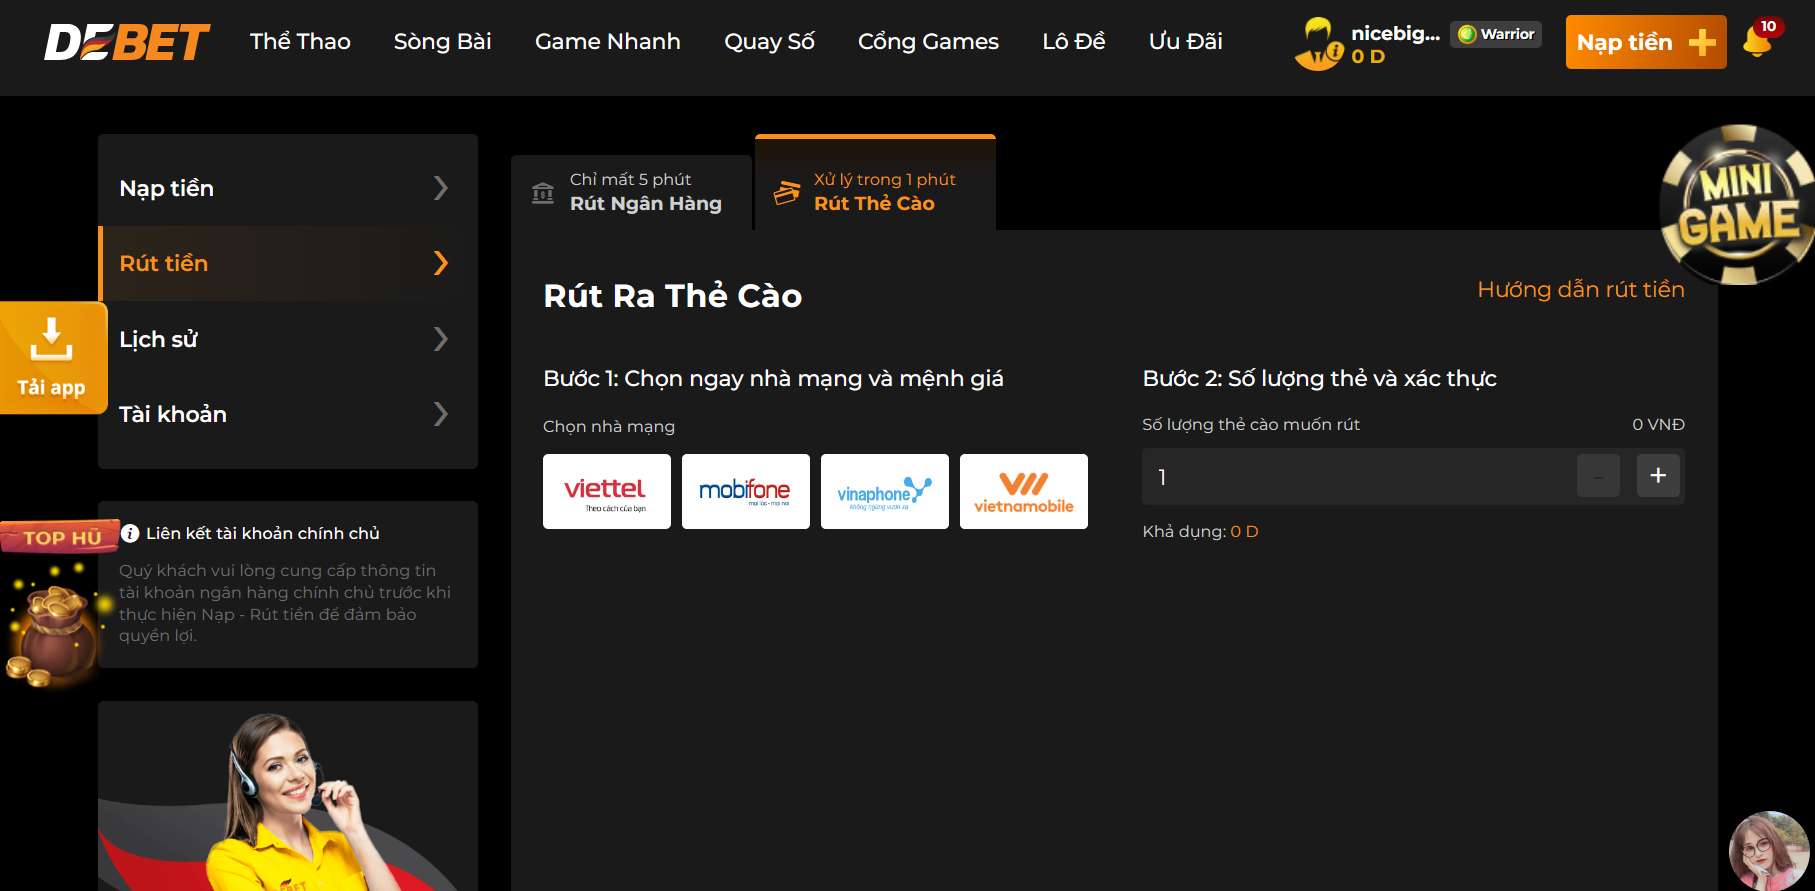
Task: Click the bank icon on Rút Ngân Hàng
Action: click(543, 193)
